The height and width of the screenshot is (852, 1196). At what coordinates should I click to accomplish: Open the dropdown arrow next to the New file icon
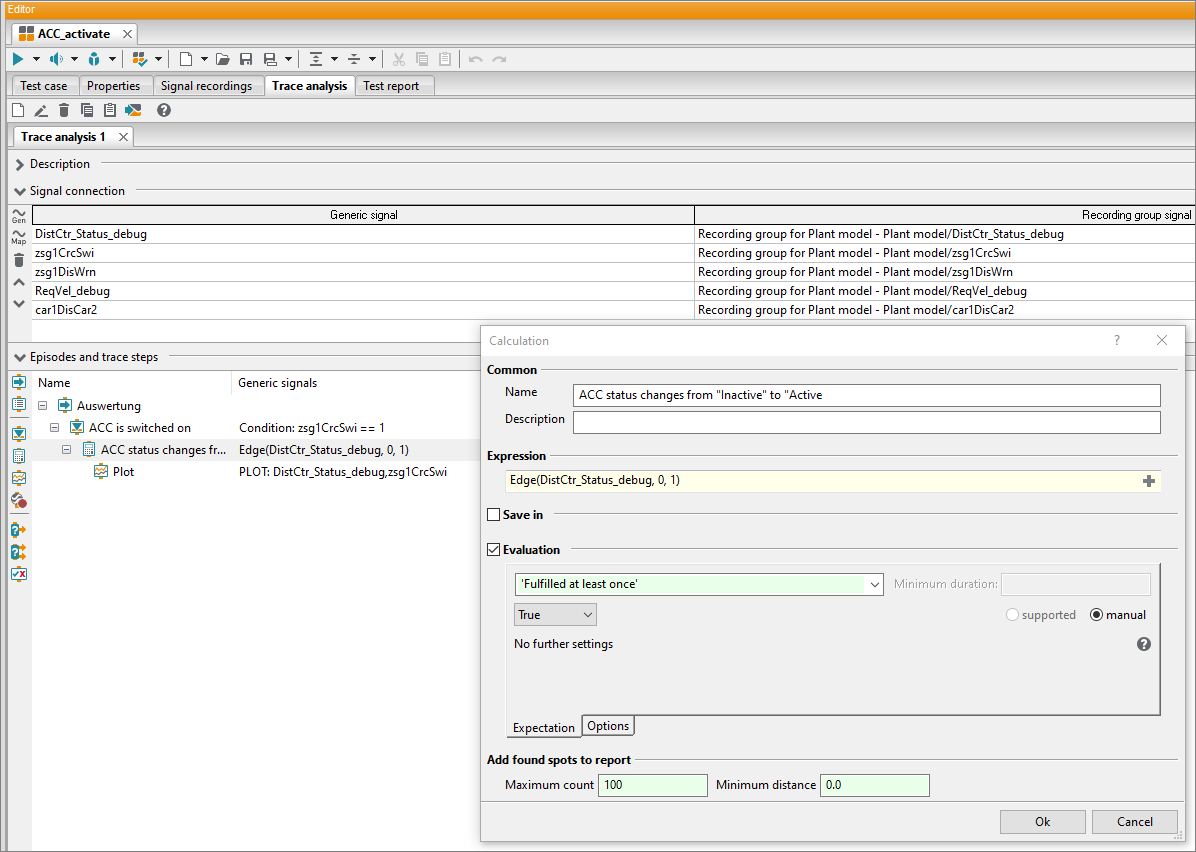(x=204, y=59)
